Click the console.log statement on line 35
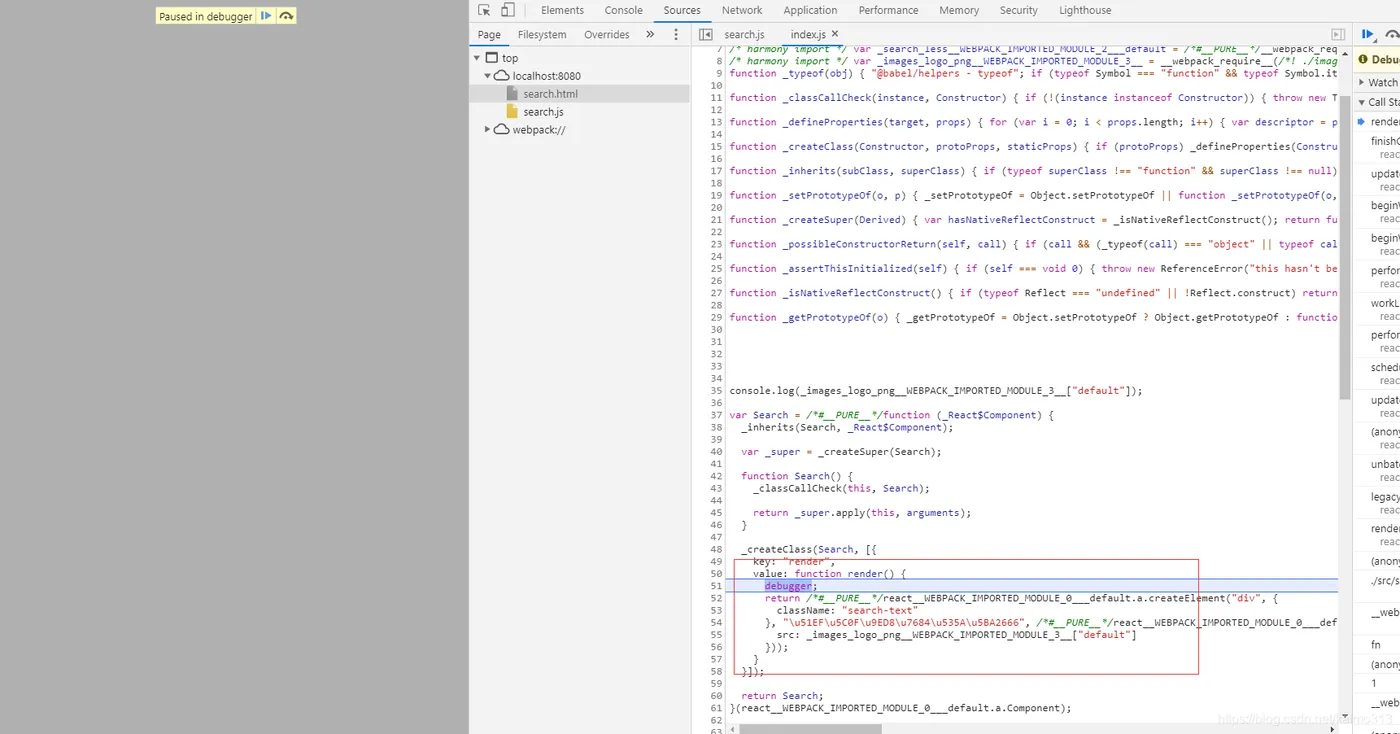This screenshot has height=734, width=1400. tap(936, 391)
